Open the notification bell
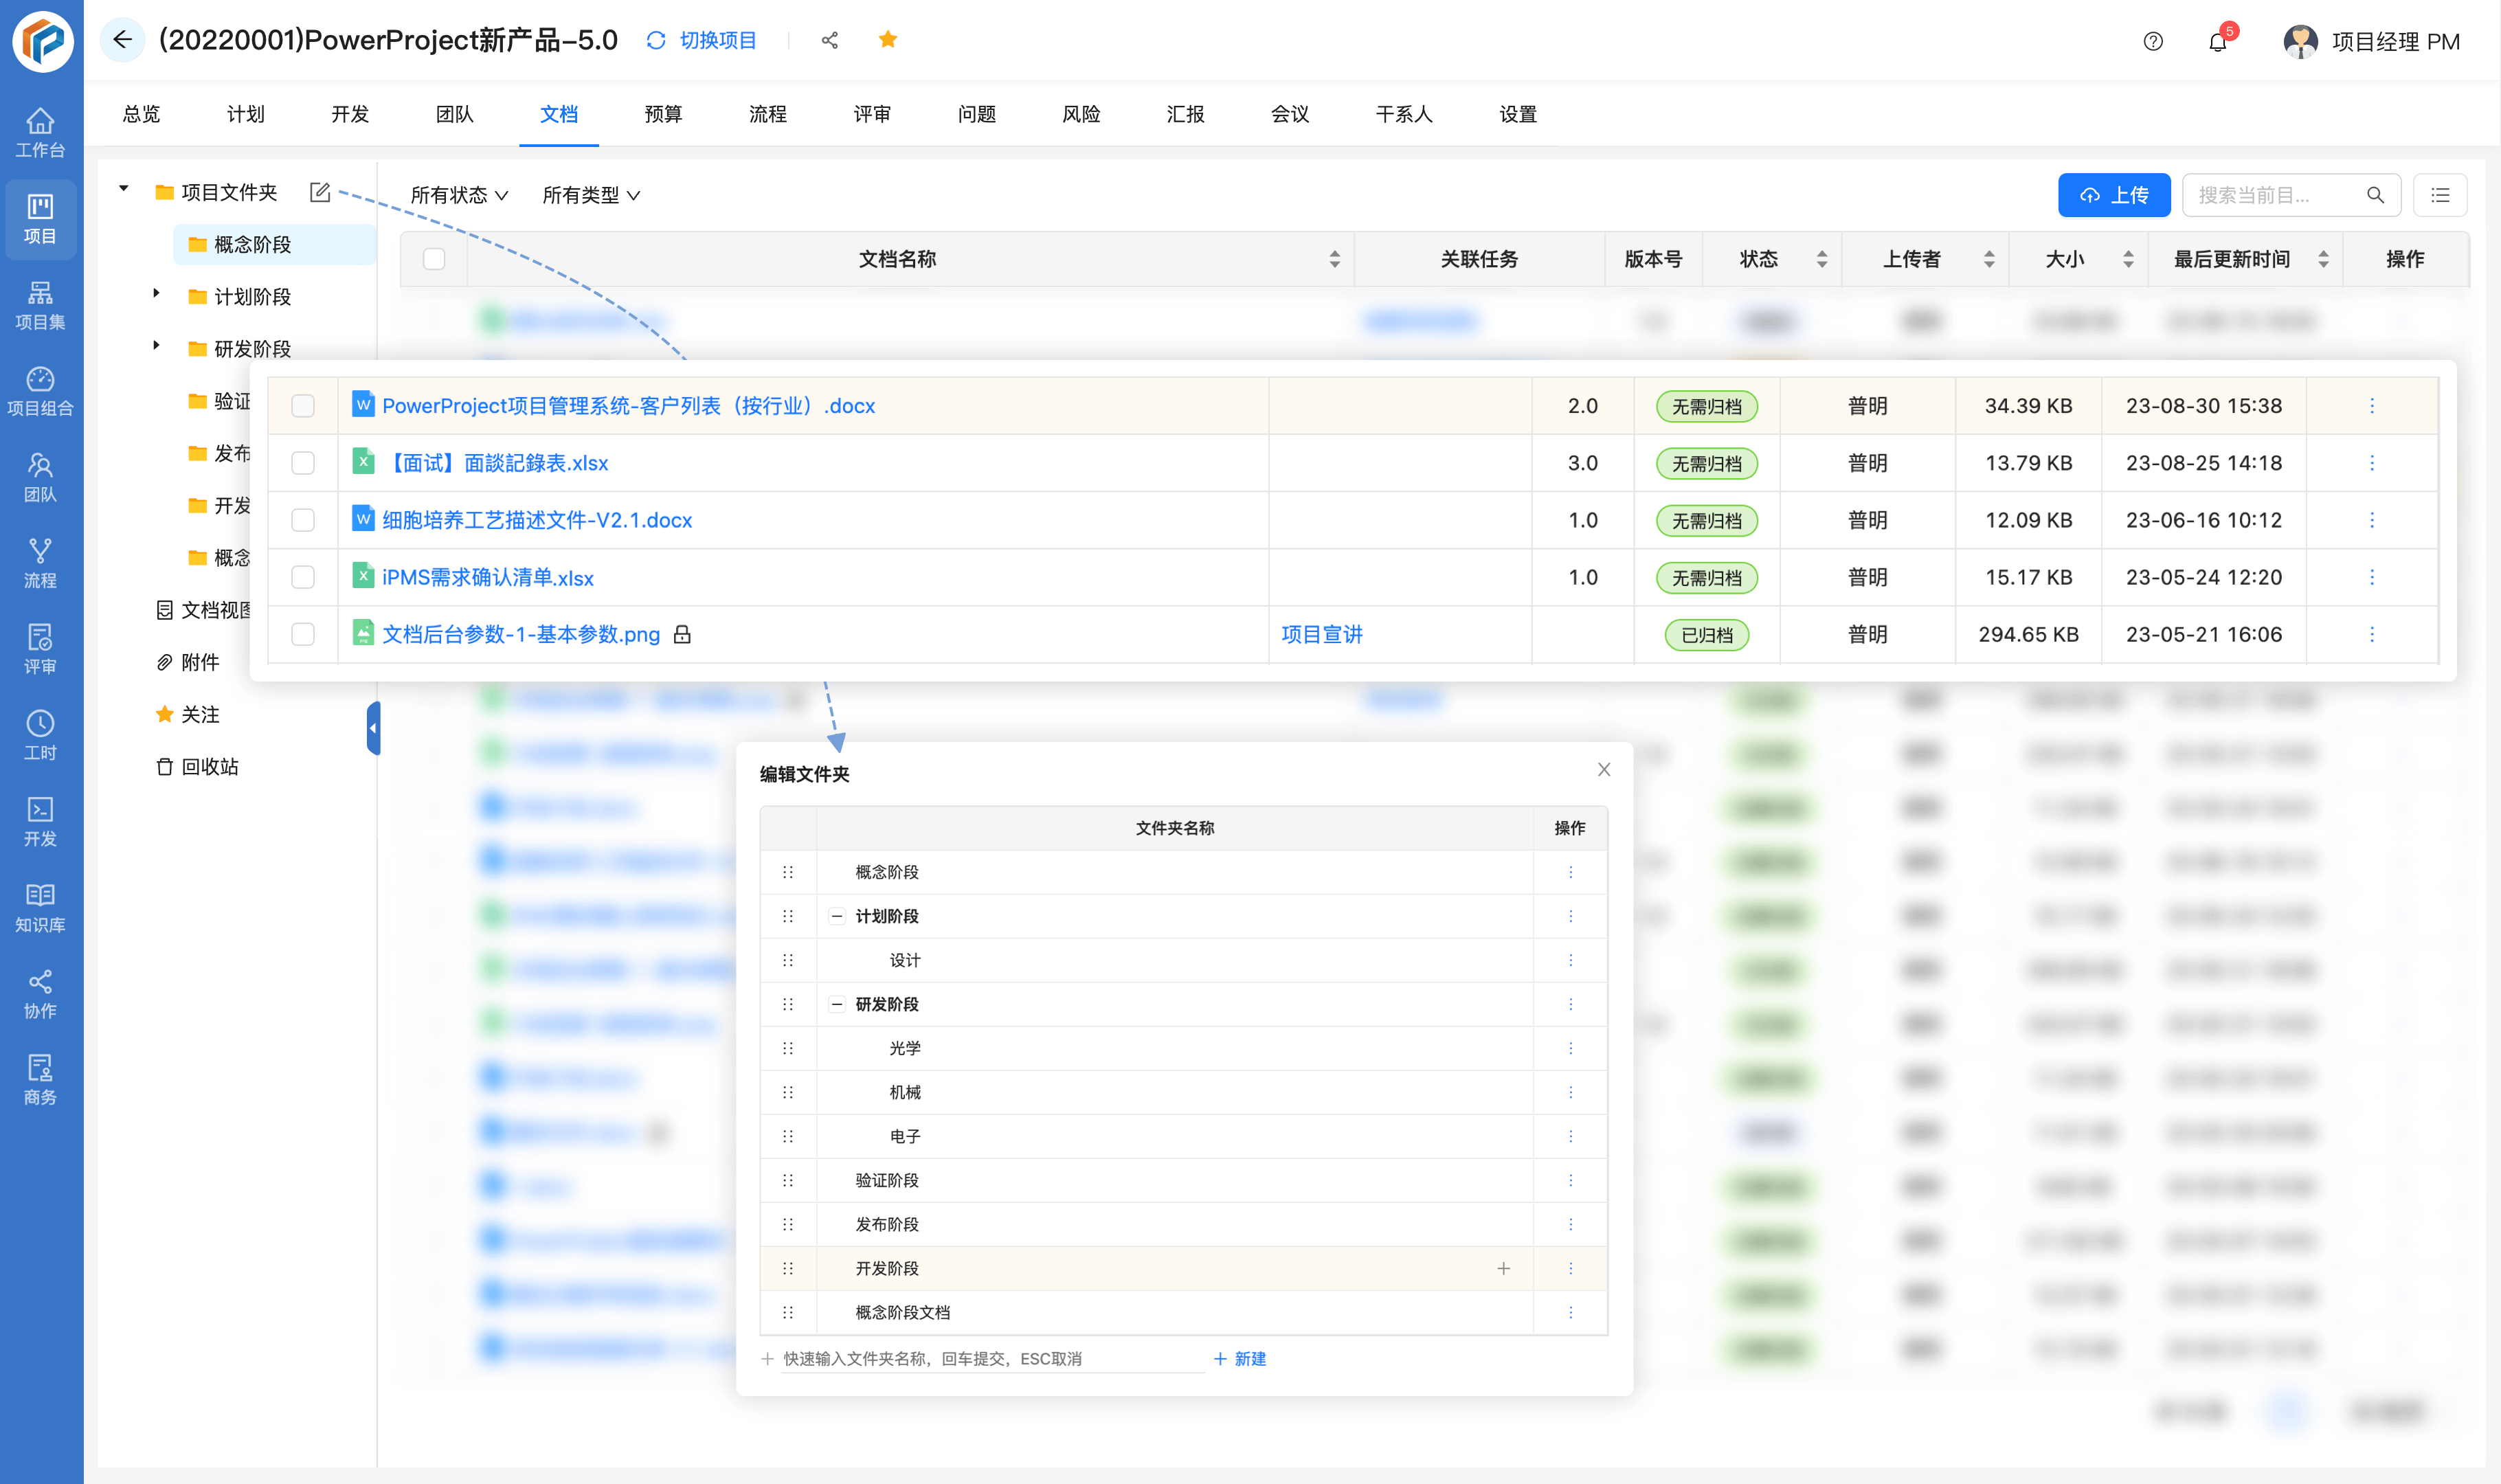The height and width of the screenshot is (1484, 2501). click(x=2217, y=42)
